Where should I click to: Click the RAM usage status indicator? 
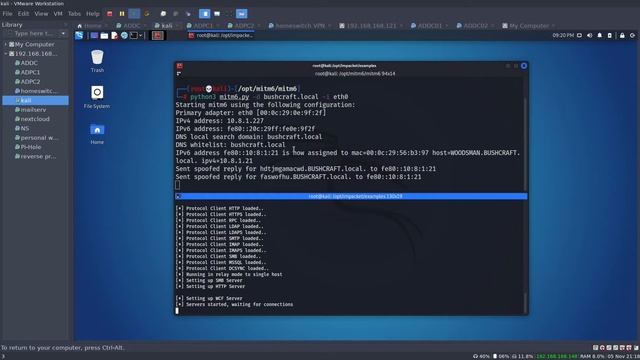pos(592,356)
